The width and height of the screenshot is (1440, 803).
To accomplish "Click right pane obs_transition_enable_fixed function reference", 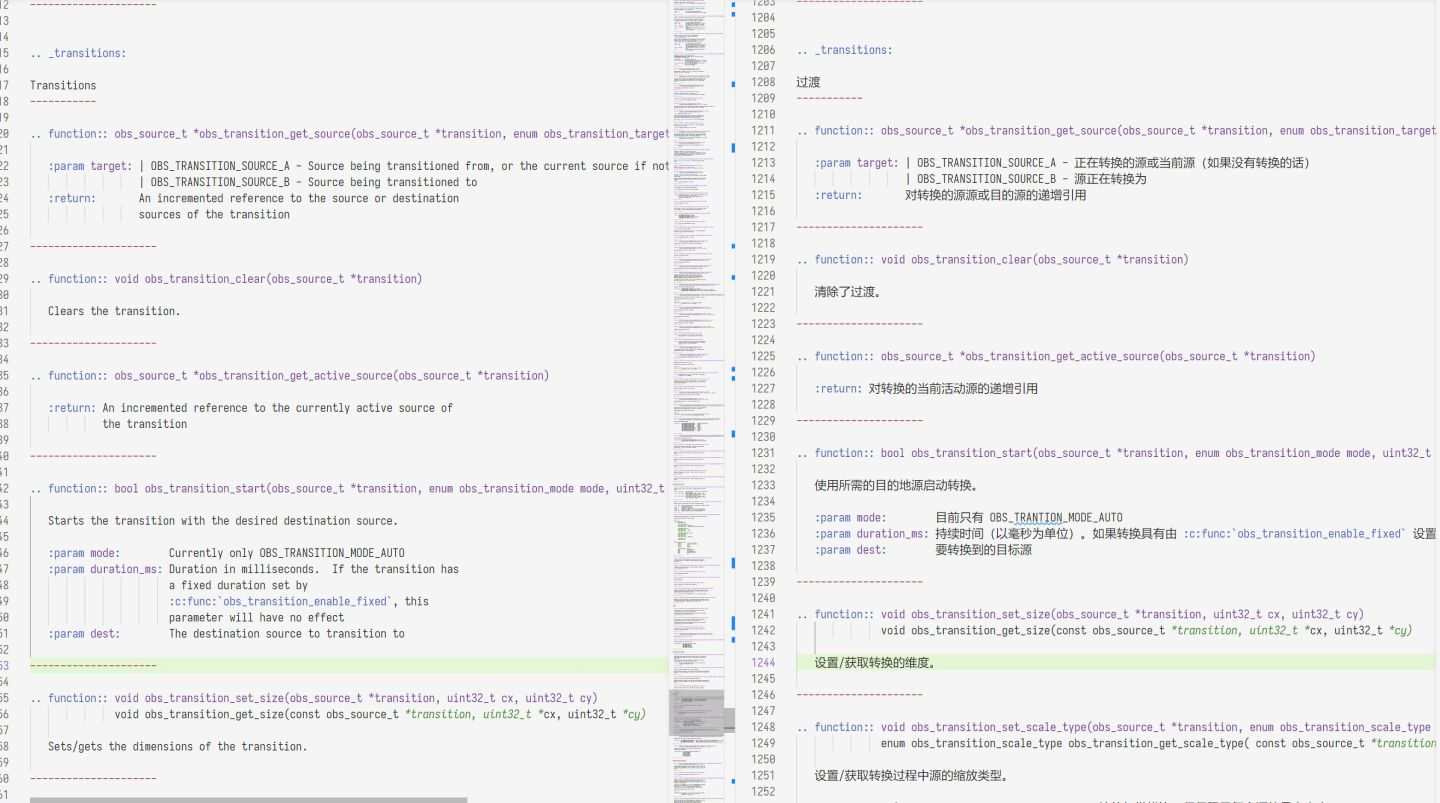I will pos(1295,533).
